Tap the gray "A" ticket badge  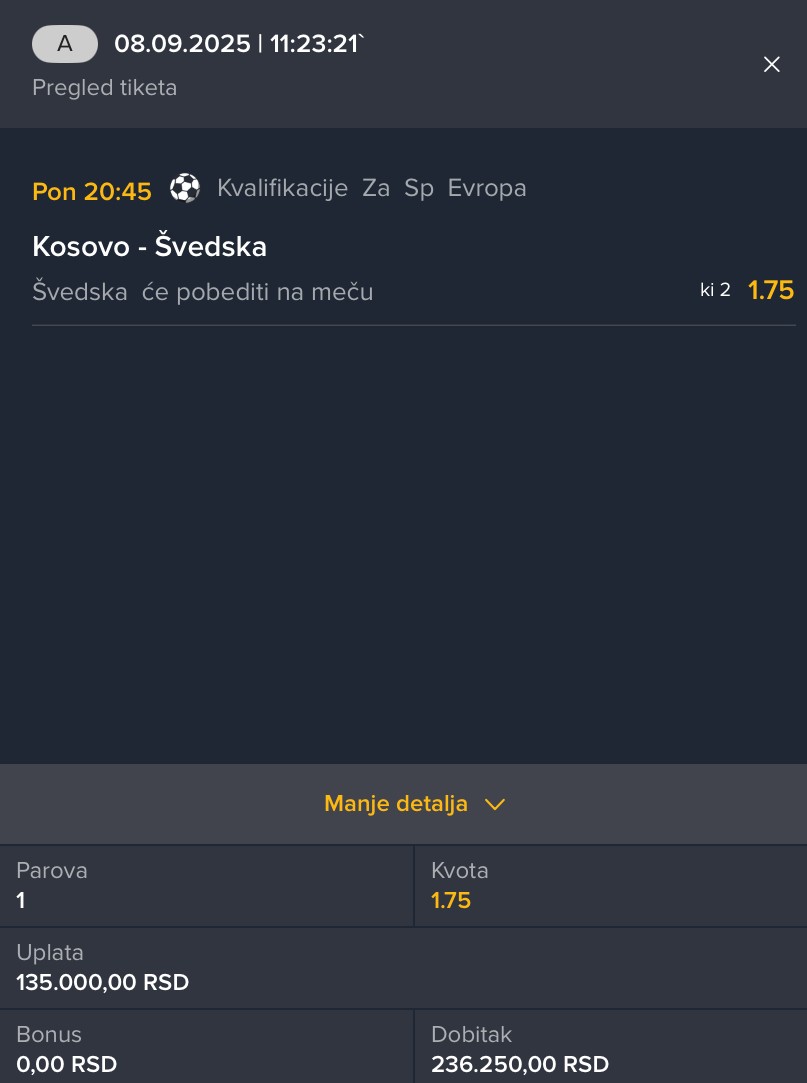[65, 44]
